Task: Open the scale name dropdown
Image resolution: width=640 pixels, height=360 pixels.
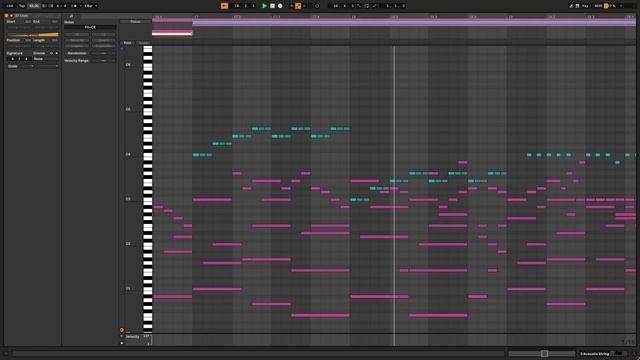Action: tap(47, 66)
